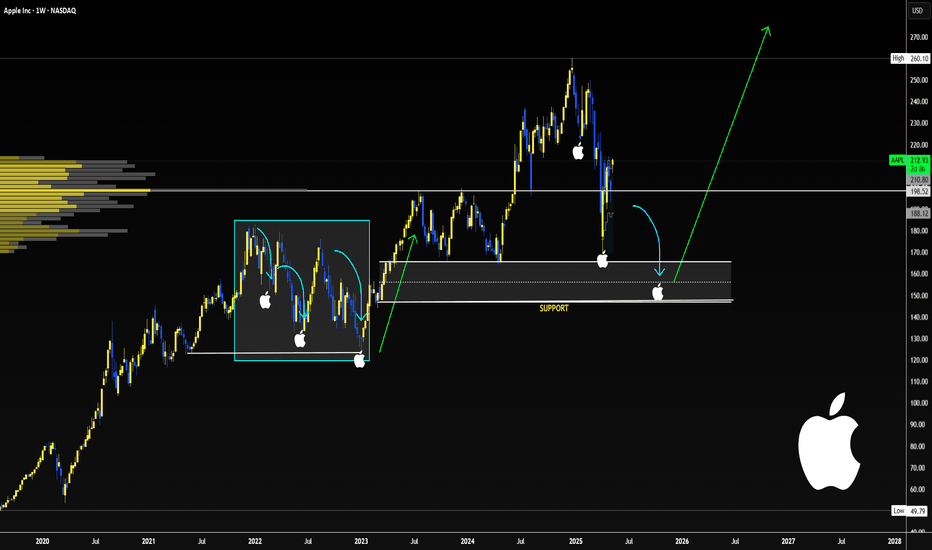
Task: Click 80.00 on the price axis
Action: click(x=919, y=446)
